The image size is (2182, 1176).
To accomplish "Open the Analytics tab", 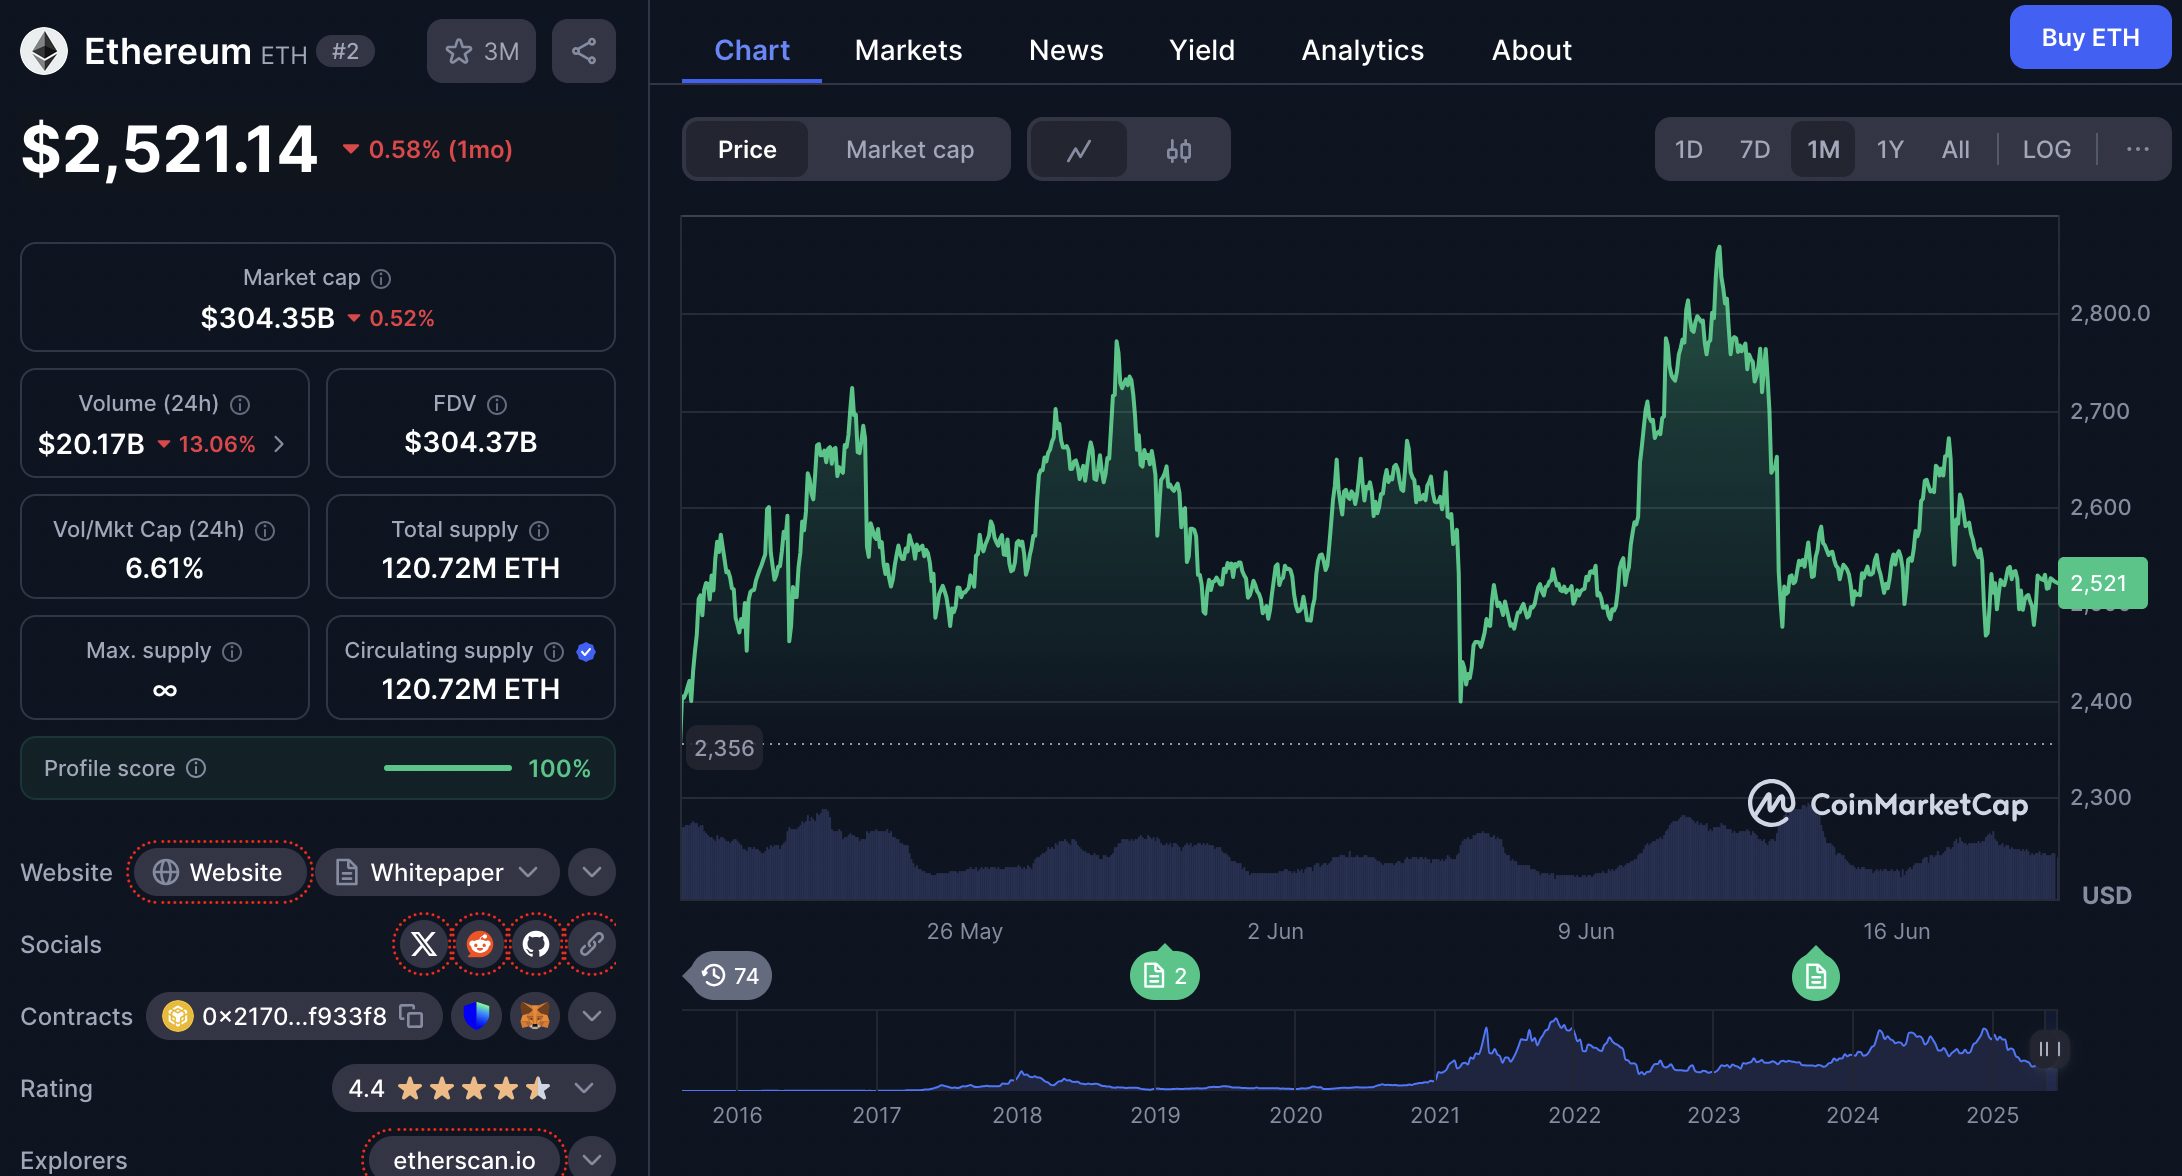I will pyautogui.click(x=1363, y=50).
